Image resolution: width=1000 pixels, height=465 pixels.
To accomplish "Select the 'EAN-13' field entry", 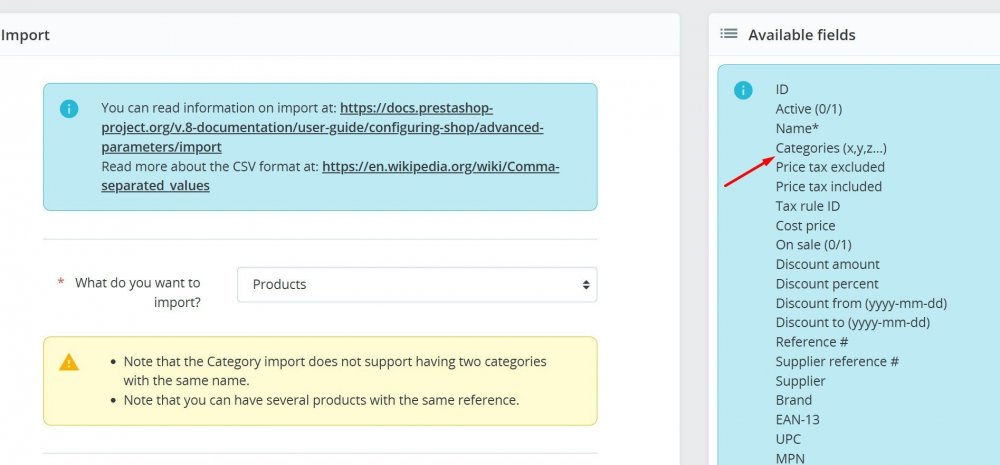I will (797, 420).
